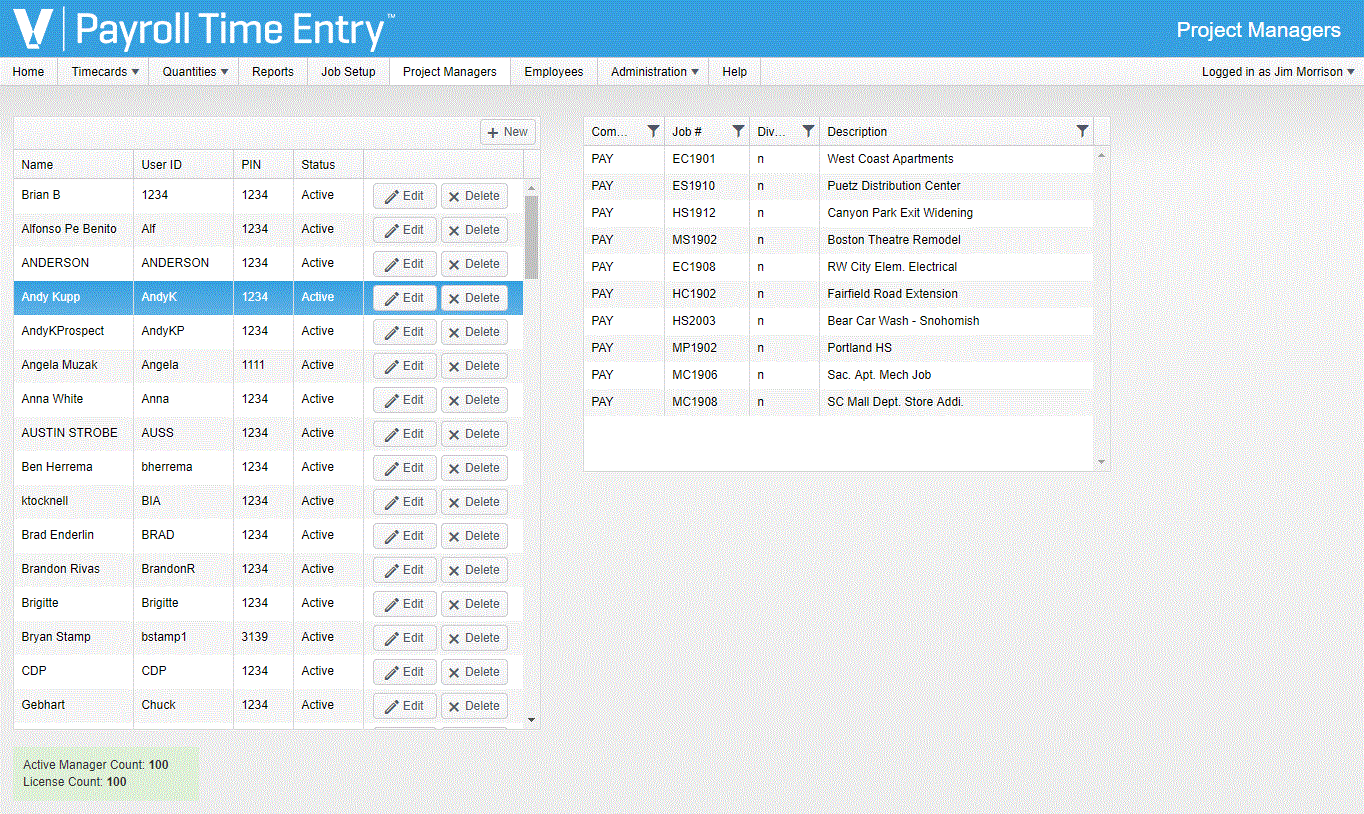Open the Employees menu item
Image resolution: width=1364 pixels, height=814 pixels.
coord(554,72)
